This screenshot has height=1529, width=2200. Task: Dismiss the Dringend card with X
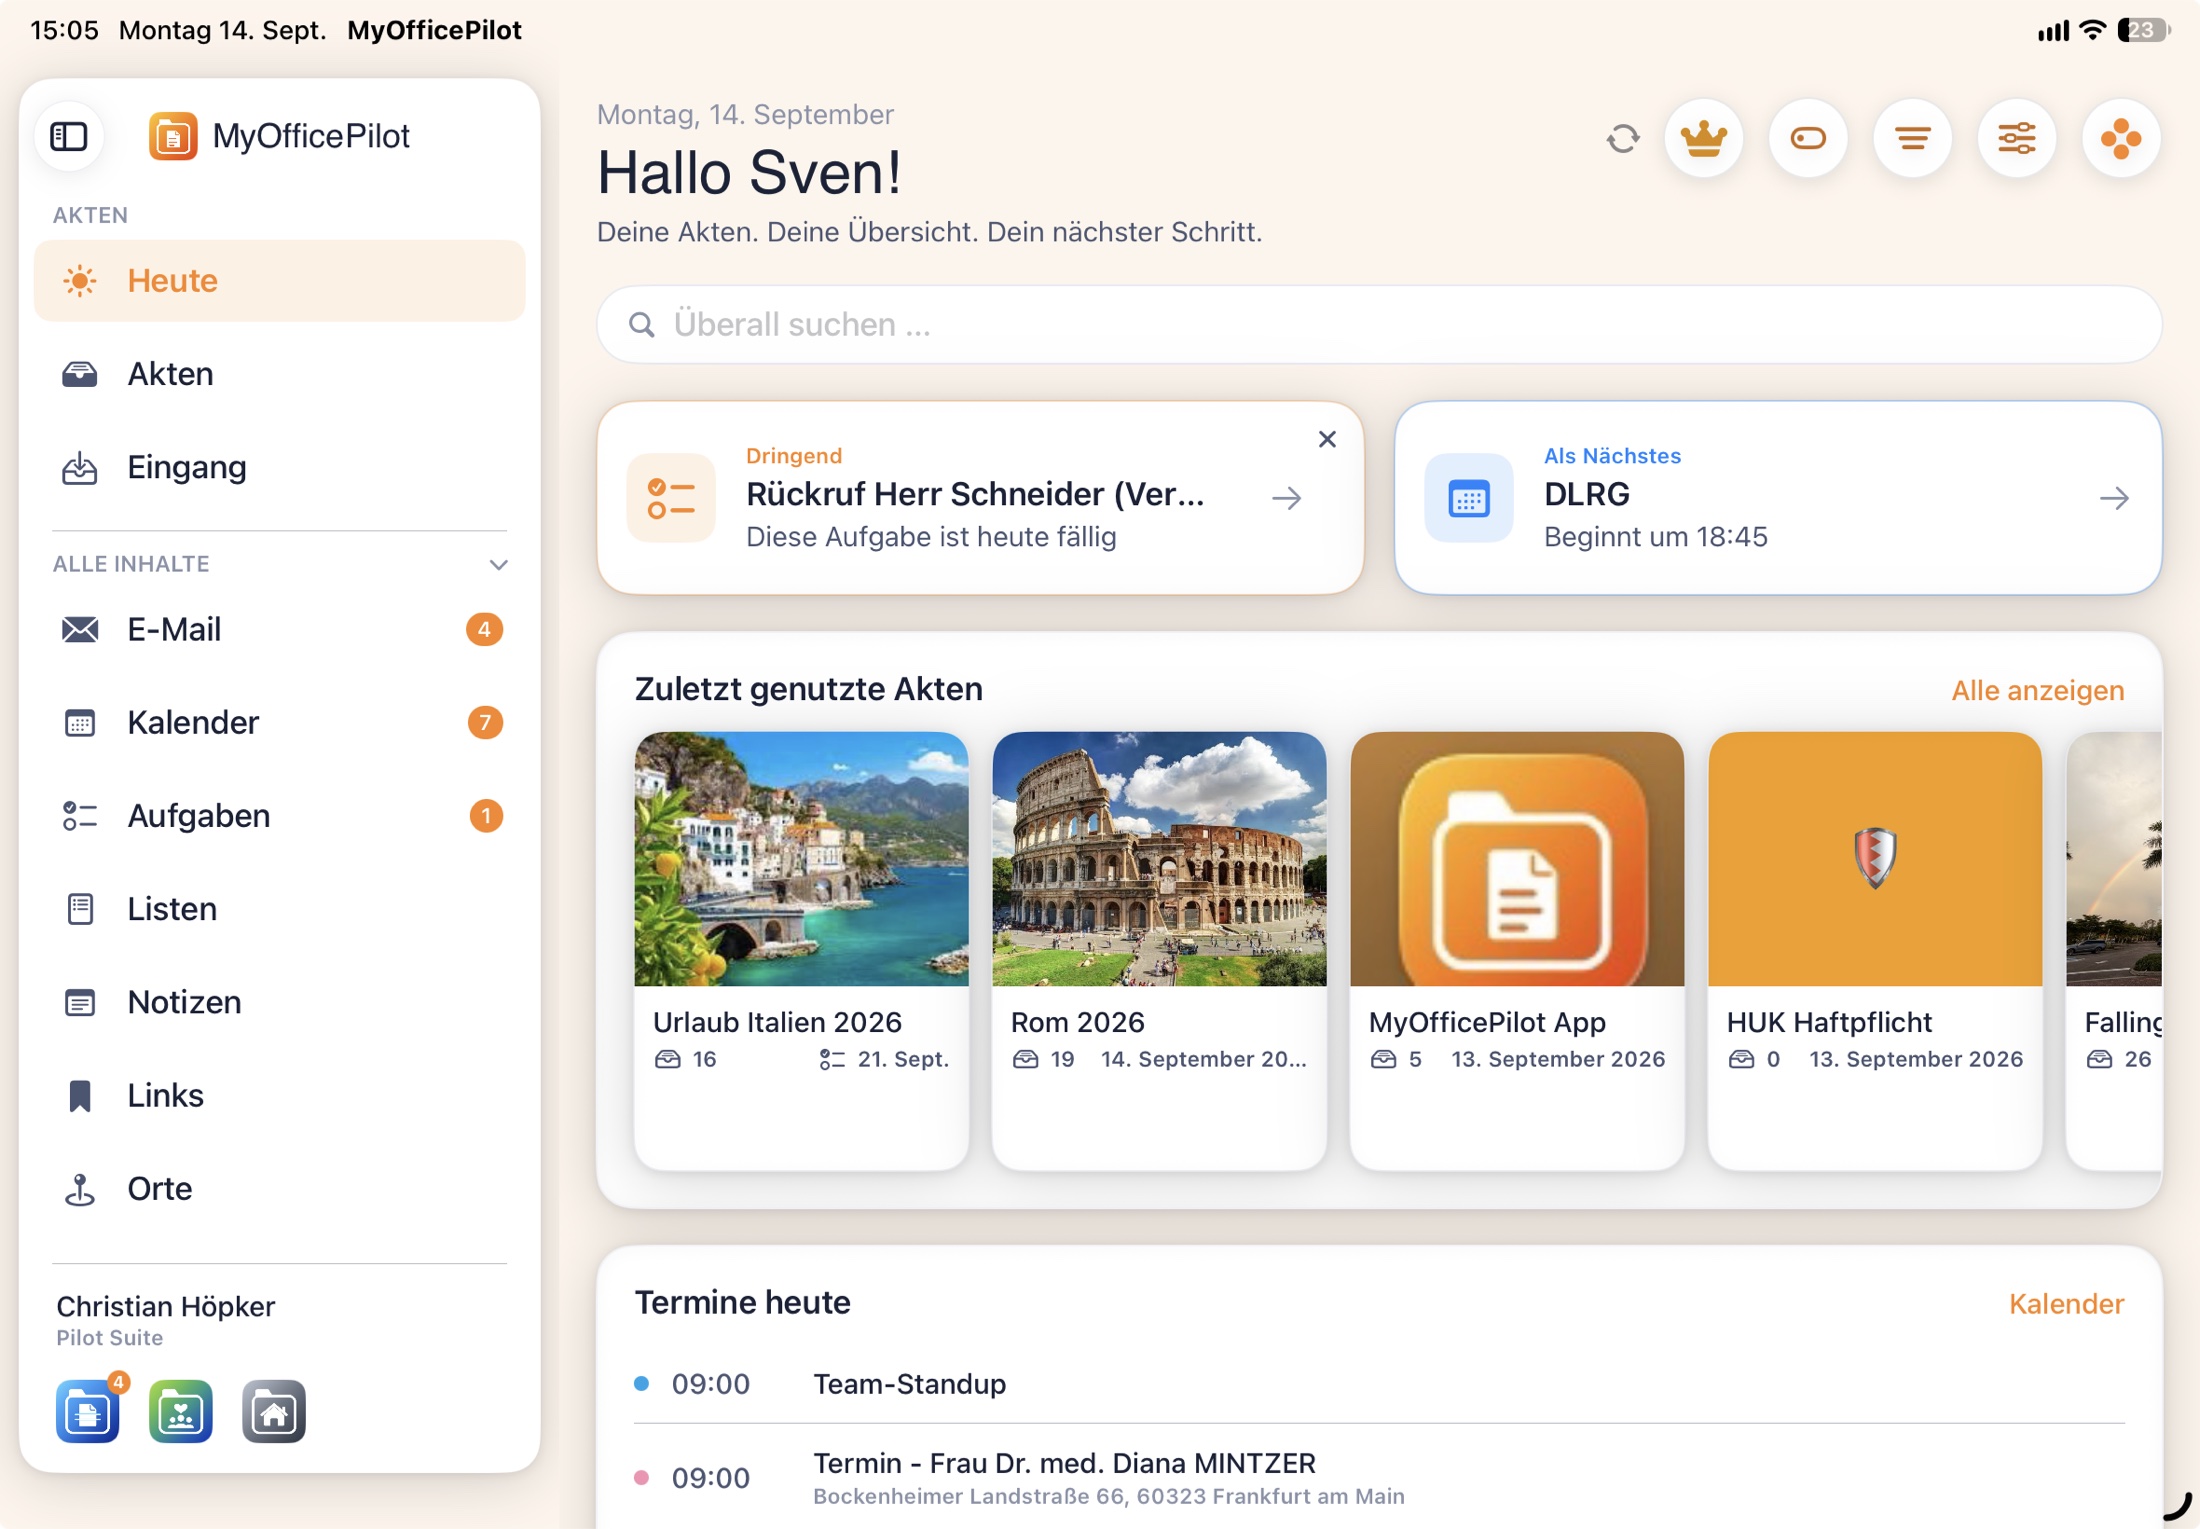pos(1327,439)
